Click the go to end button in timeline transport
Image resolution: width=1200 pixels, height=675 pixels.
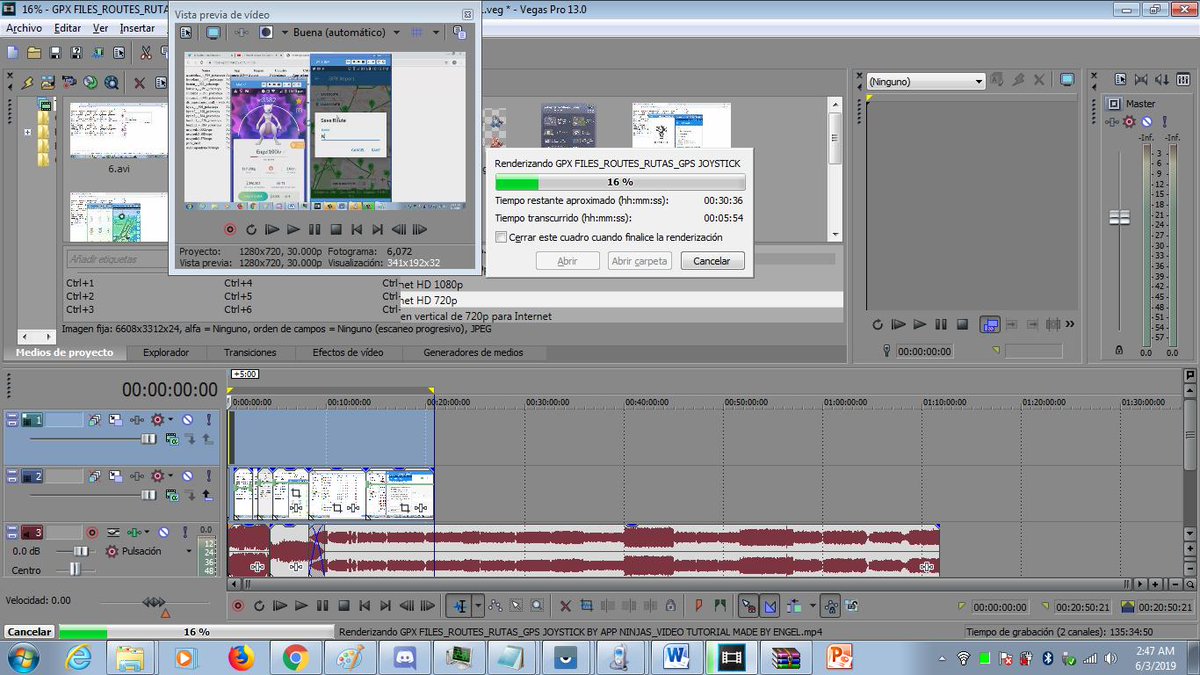pyautogui.click(x=385, y=605)
